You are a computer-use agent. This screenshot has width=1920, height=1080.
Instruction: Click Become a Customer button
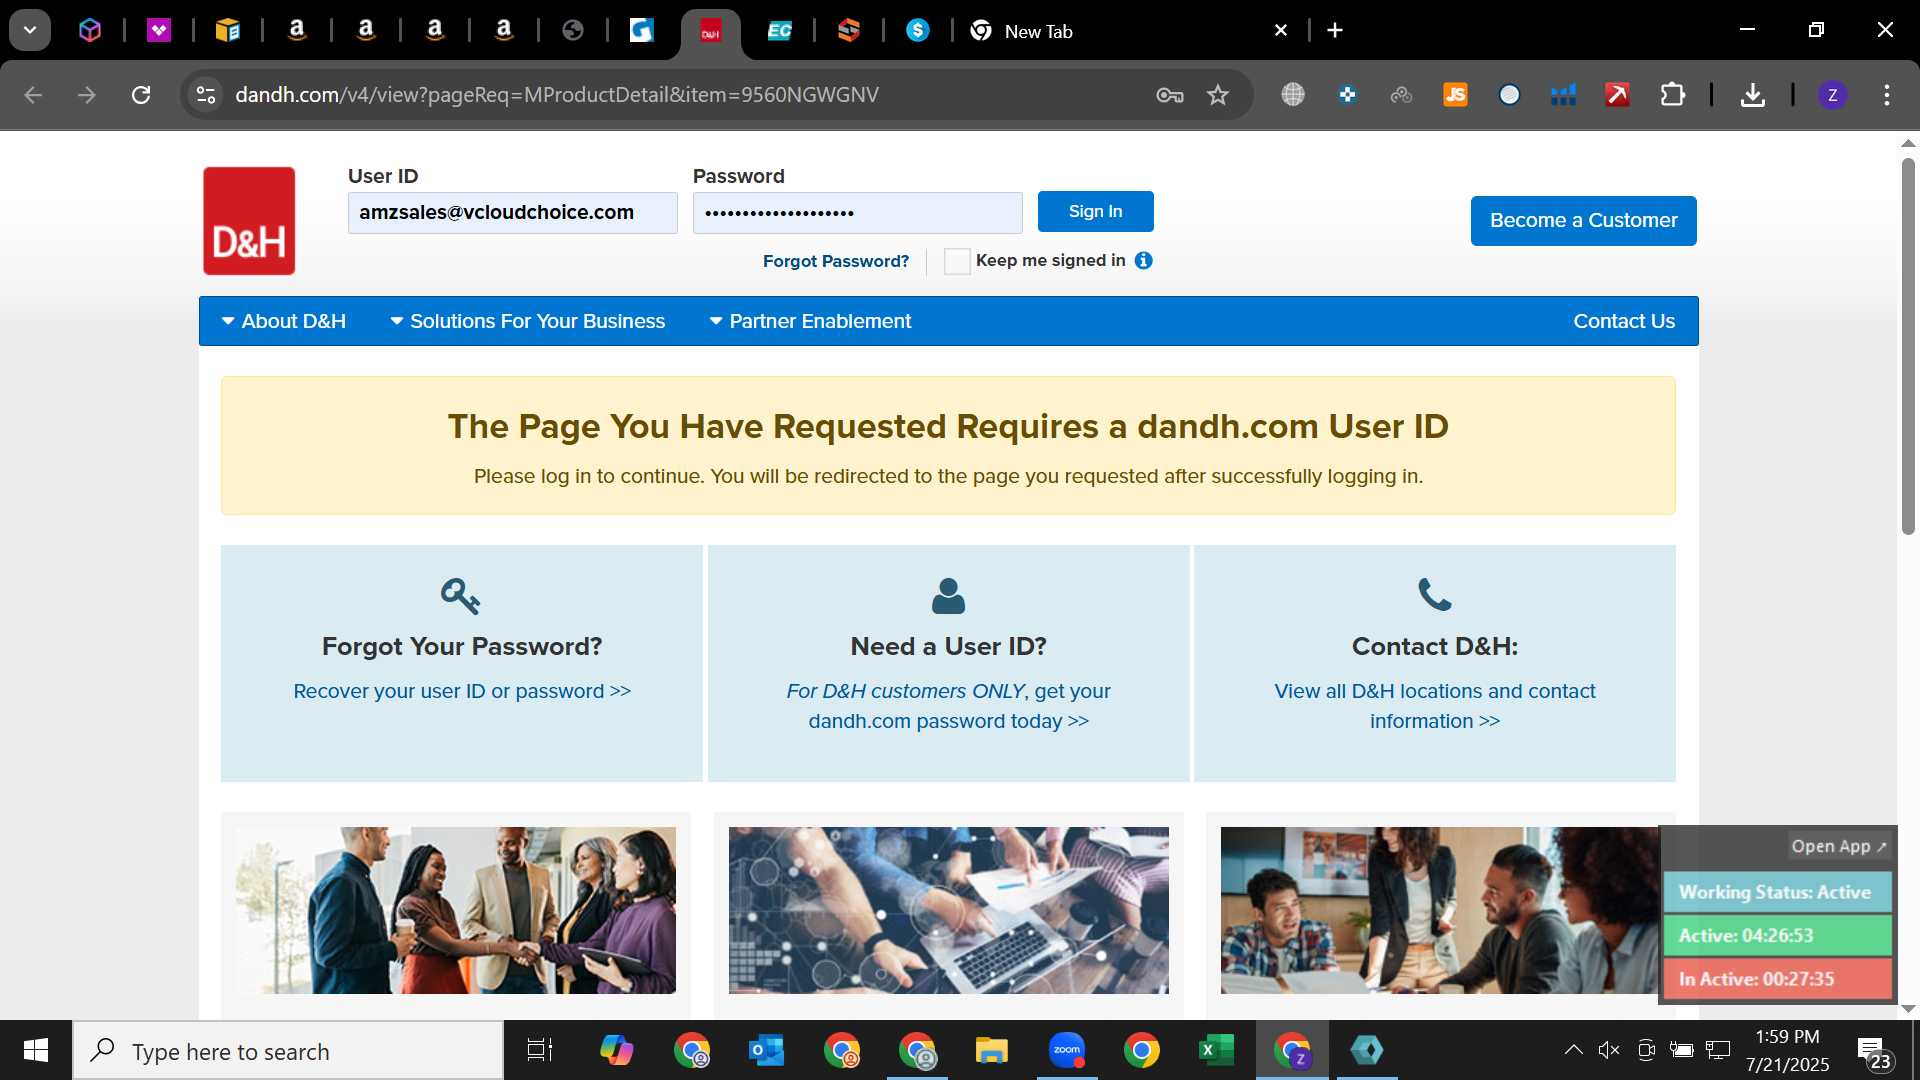(x=1584, y=221)
